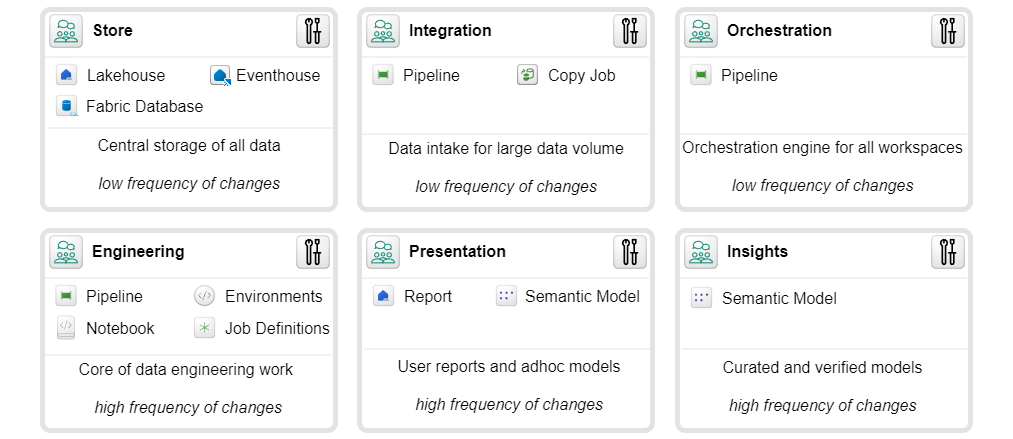Viewport: 1013px width, 439px height.
Task: Click Pipeline icon in Integration card
Action: pos(383,76)
